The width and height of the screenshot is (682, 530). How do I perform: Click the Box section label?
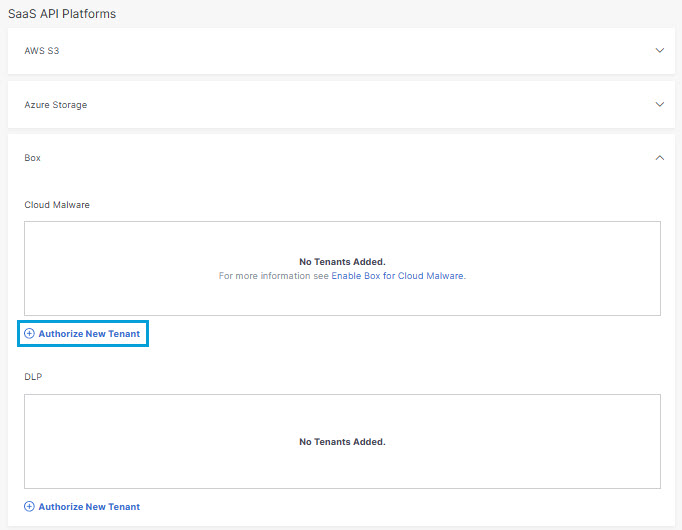click(33, 158)
